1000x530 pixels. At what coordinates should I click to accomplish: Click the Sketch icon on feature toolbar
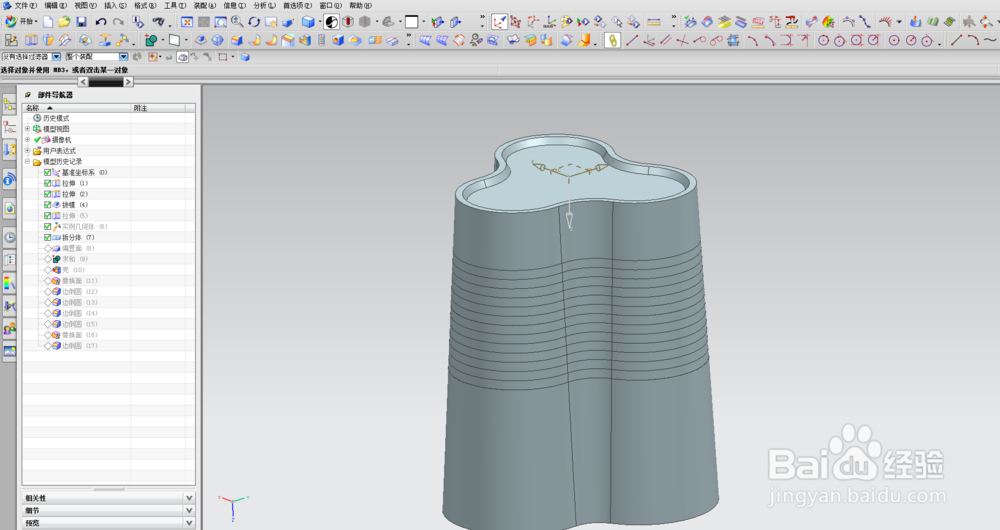(x=11, y=40)
